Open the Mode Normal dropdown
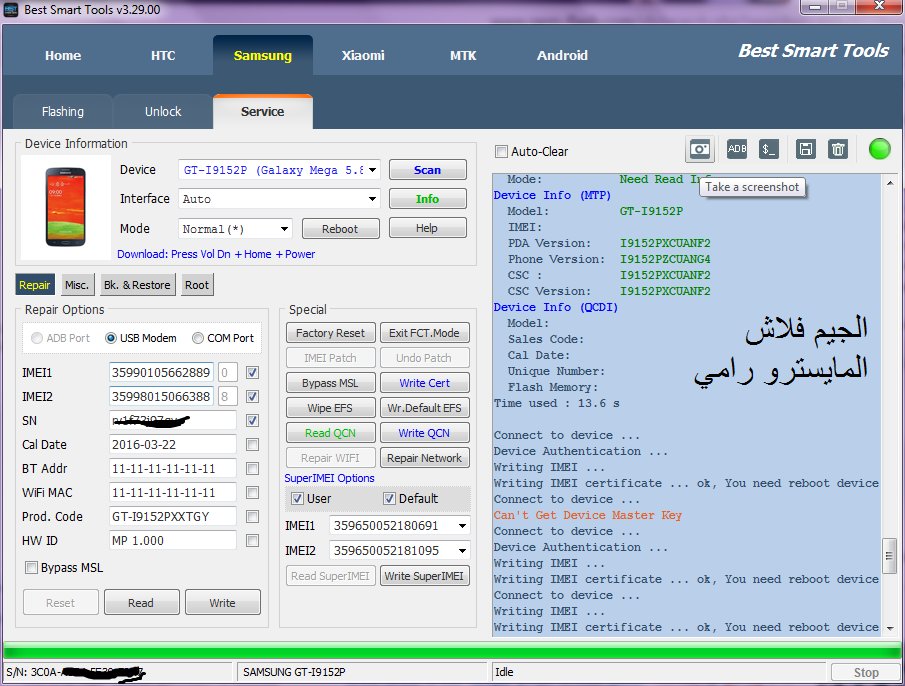 [x=285, y=229]
